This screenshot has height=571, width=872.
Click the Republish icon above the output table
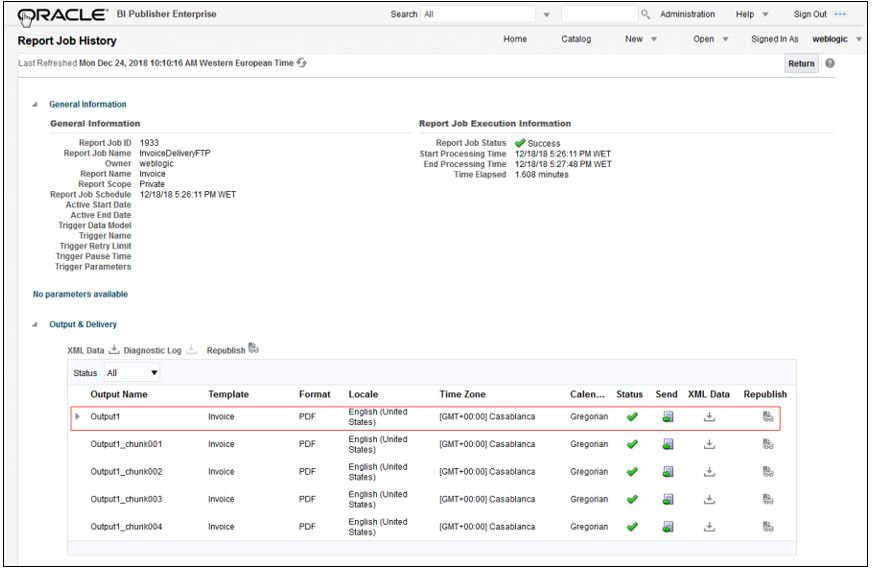pyautogui.click(x=253, y=350)
